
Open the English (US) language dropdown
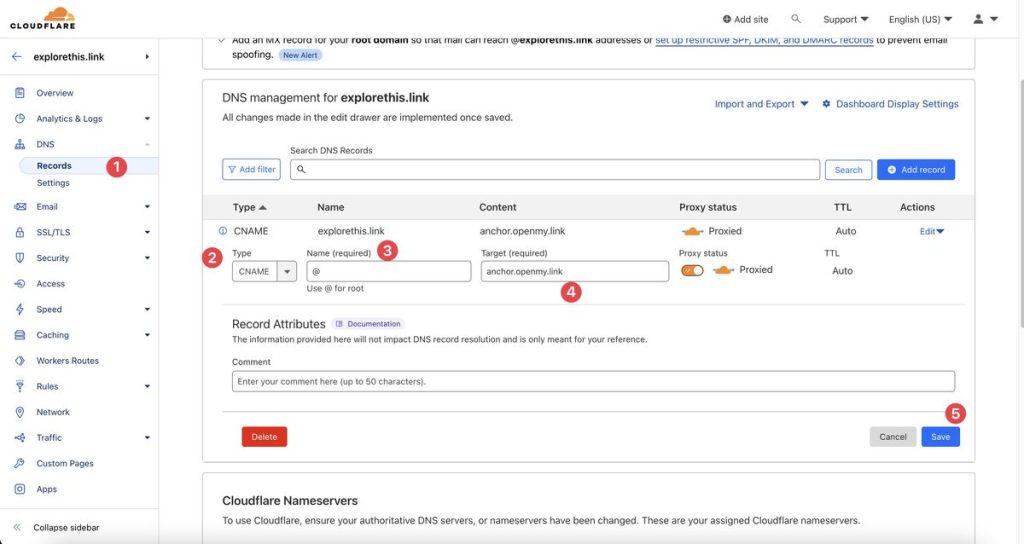pyautogui.click(x=920, y=20)
